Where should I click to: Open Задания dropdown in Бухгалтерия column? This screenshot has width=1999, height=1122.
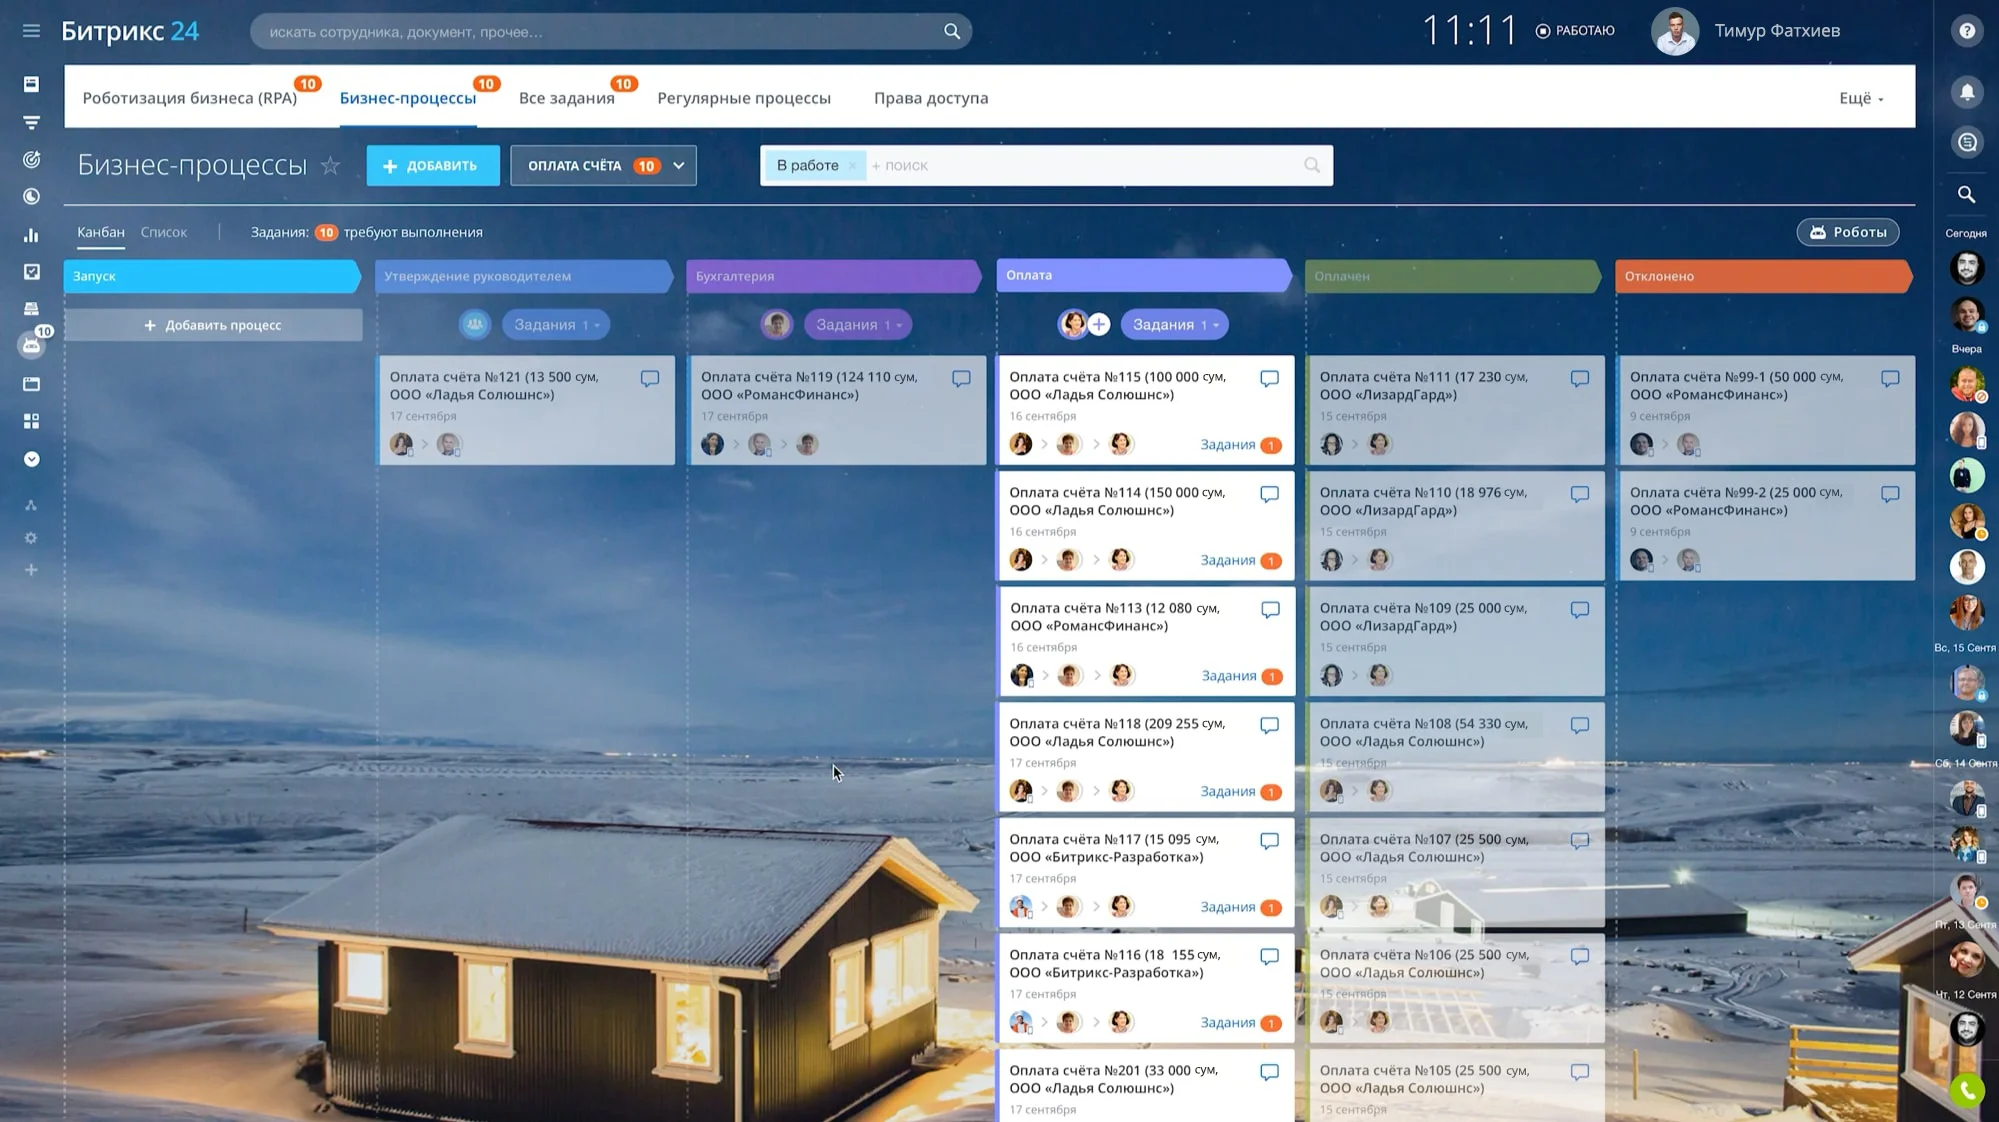point(858,324)
